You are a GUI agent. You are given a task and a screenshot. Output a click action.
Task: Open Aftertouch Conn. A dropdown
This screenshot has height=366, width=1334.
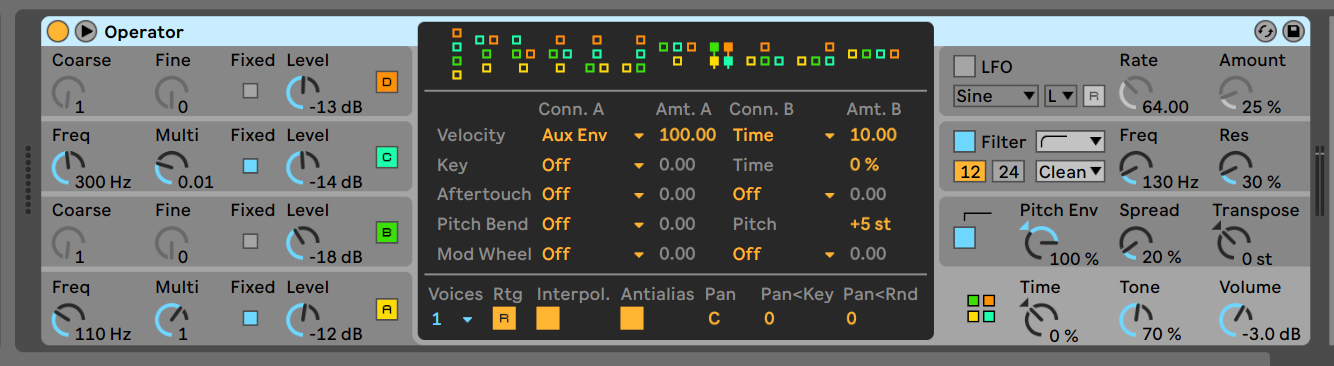[x=593, y=194]
